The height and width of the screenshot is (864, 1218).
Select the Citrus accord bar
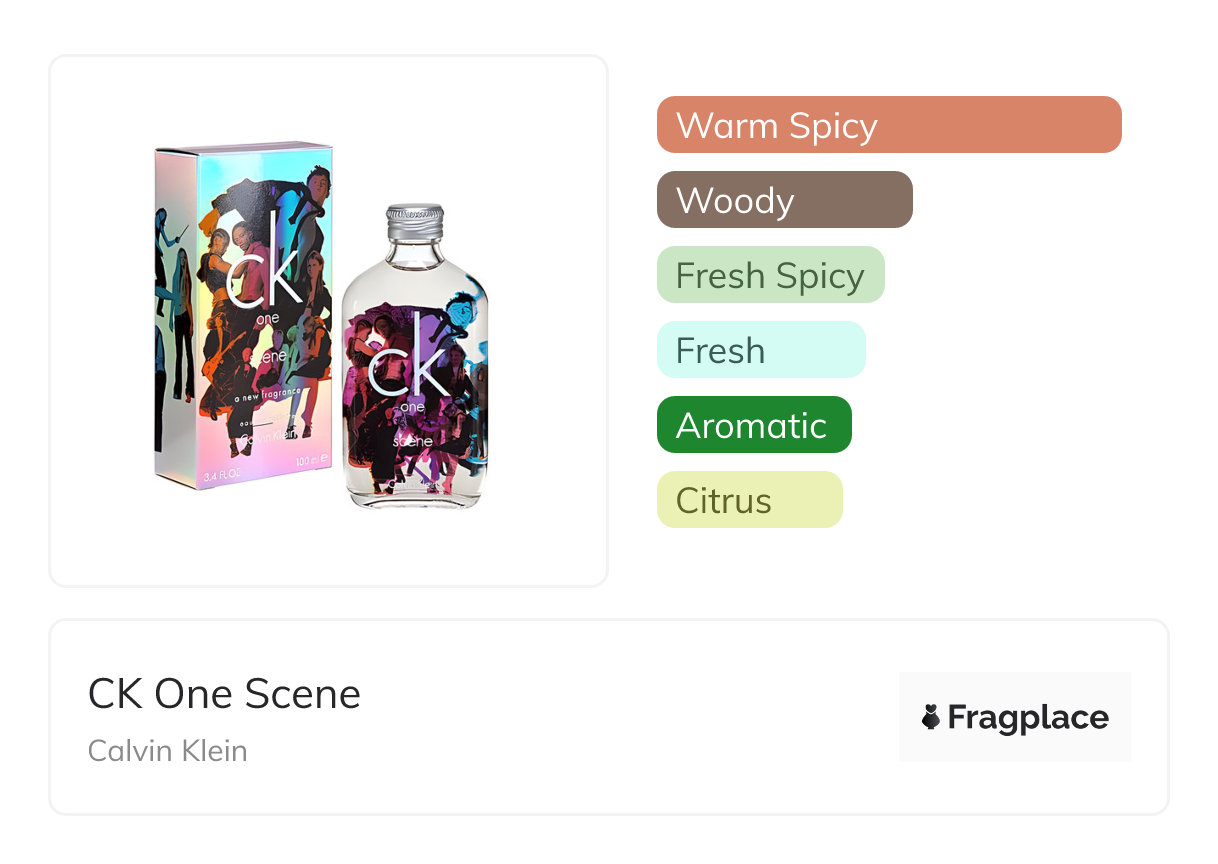pyautogui.click(x=750, y=500)
